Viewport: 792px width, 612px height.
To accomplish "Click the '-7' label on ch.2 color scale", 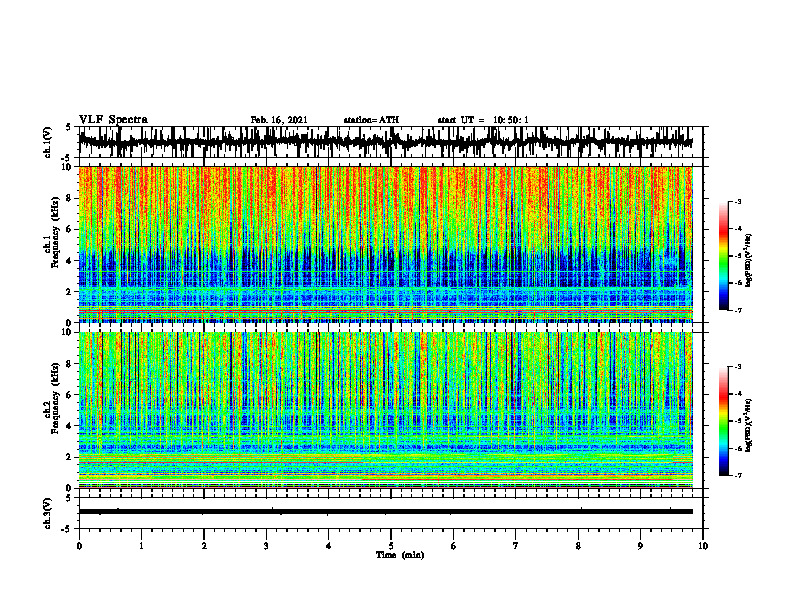I will click(737, 475).
